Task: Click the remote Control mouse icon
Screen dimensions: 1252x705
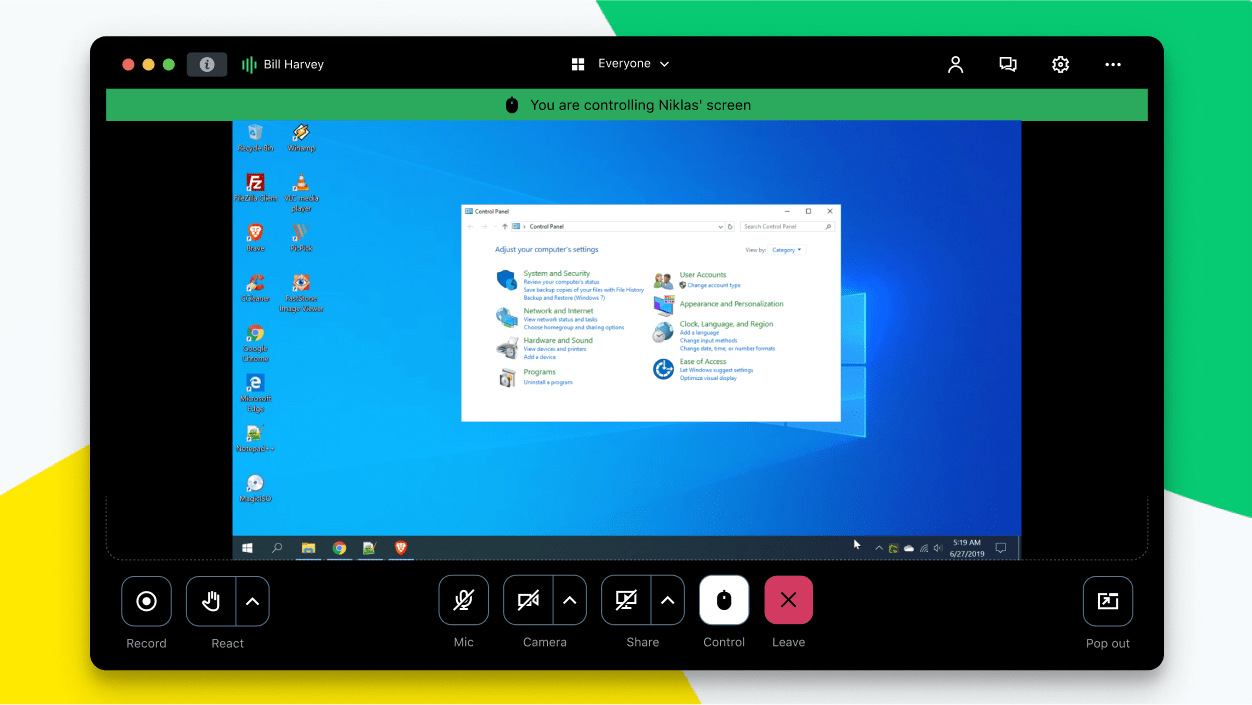Action: [x=723, y=600]
